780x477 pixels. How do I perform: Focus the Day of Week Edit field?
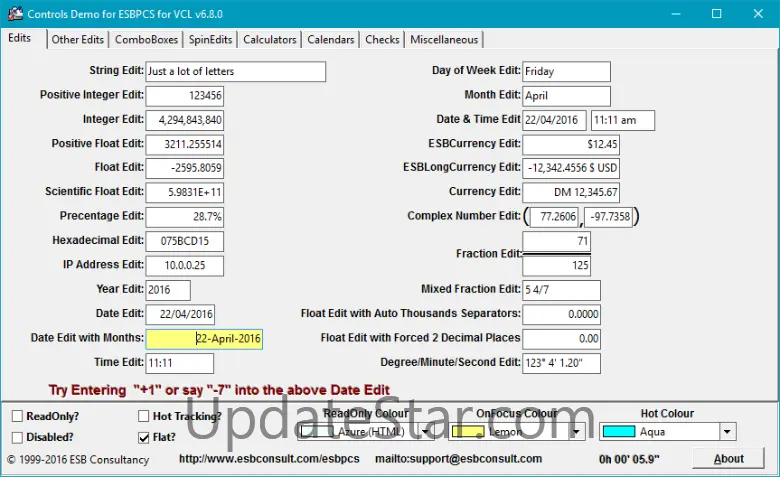[567, 72]
